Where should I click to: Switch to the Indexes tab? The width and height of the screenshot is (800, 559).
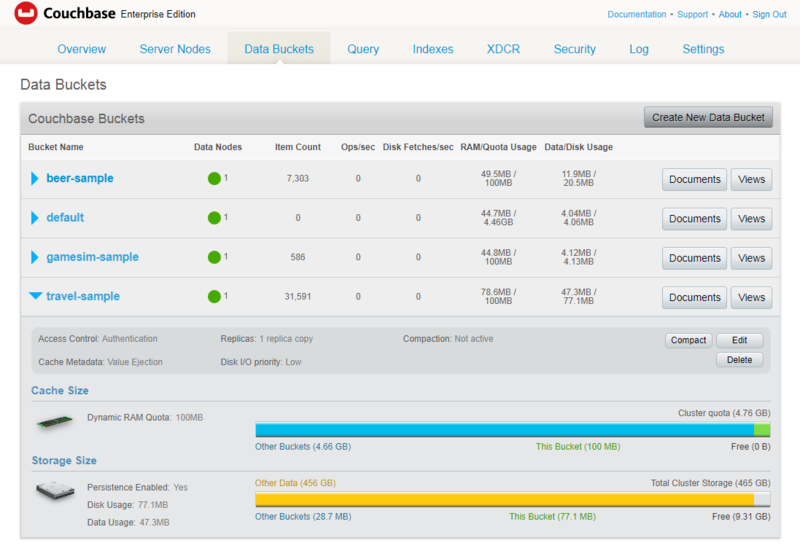tap(433, 49)
